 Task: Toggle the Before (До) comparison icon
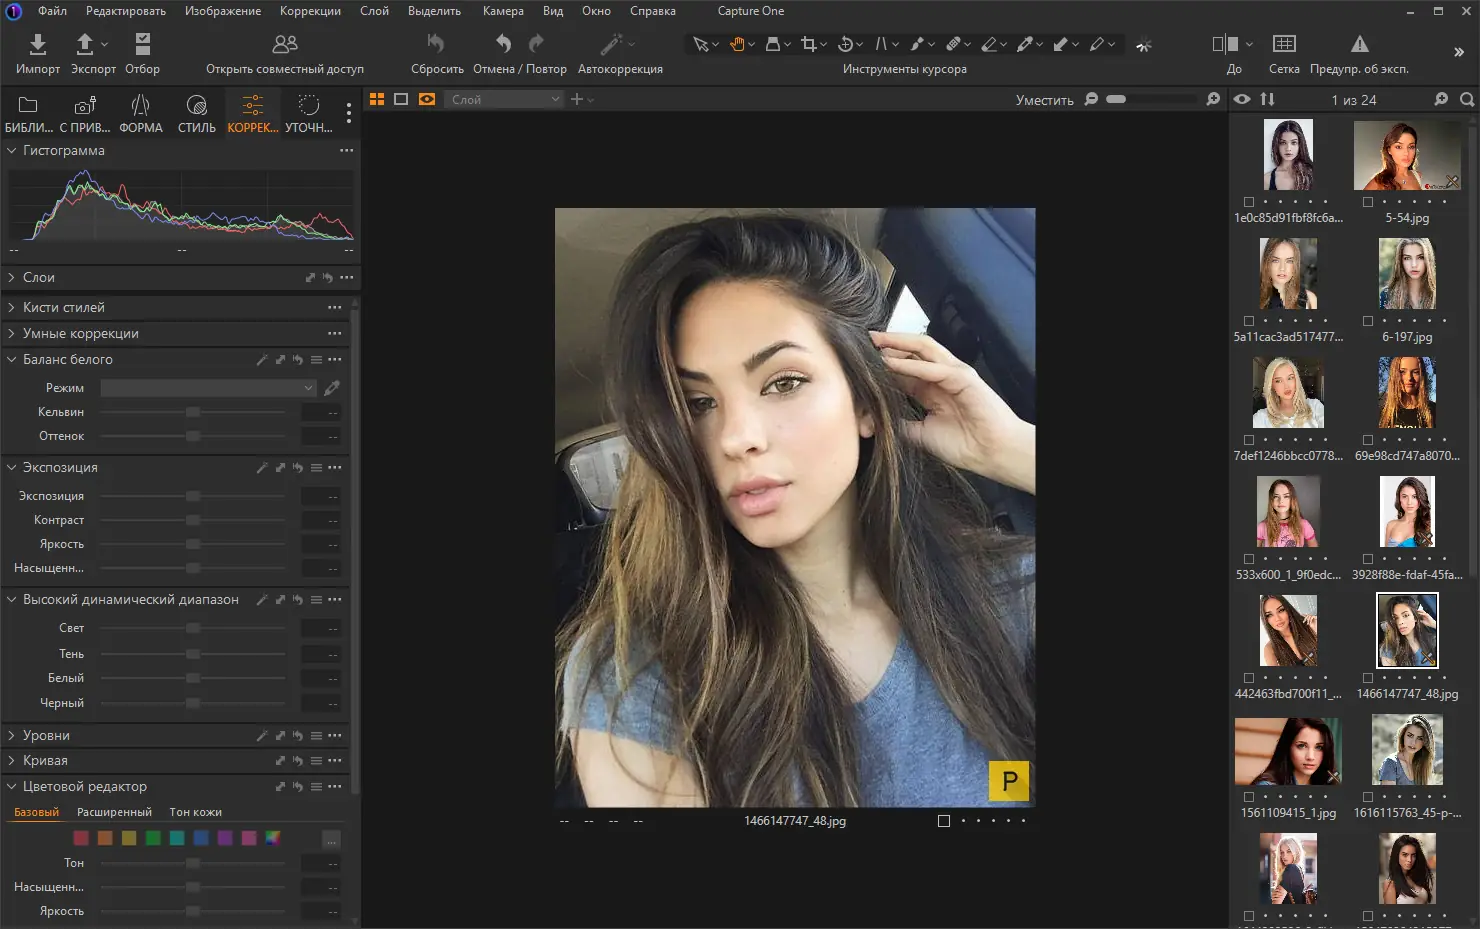click(1225, 44)
